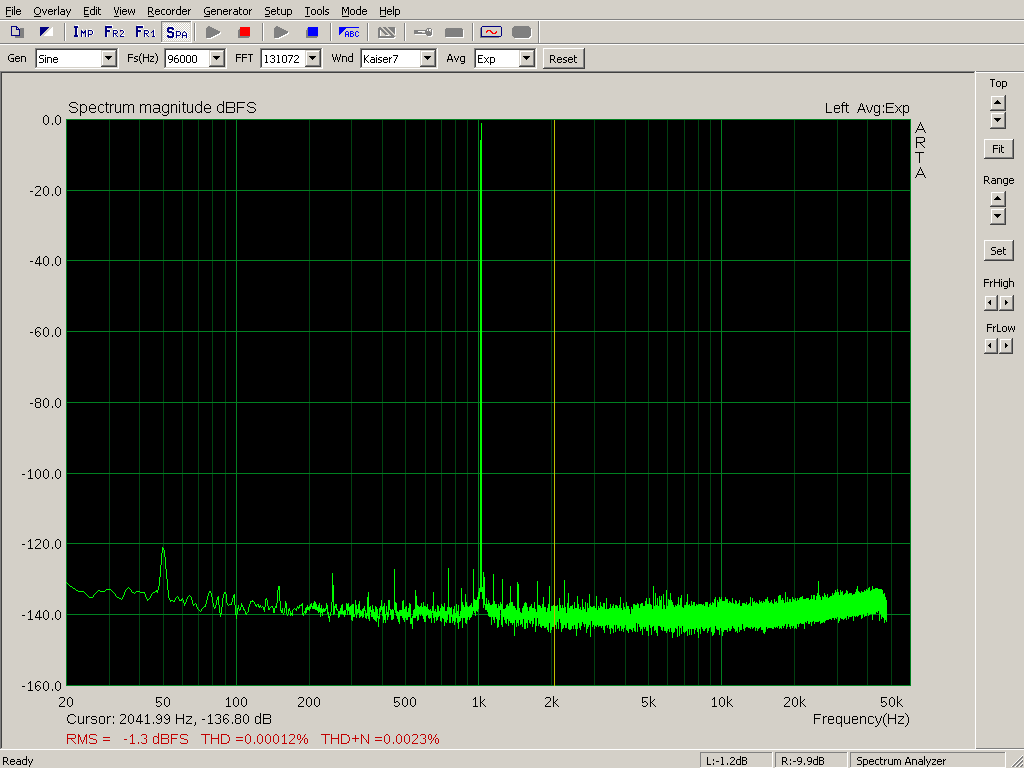Click the FrLow right arrow
This screenshot has height=768, width=1024.
click(x=1006, y=346)
